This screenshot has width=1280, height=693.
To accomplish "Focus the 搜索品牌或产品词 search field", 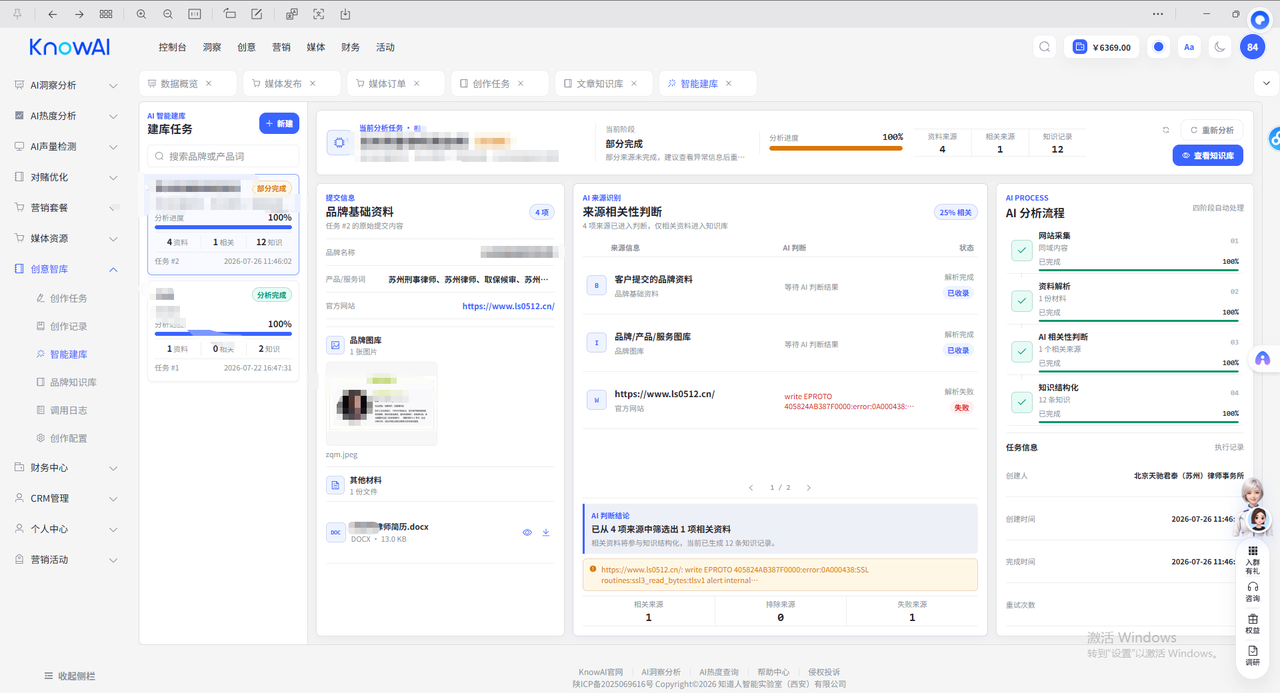I will point(223,156).
